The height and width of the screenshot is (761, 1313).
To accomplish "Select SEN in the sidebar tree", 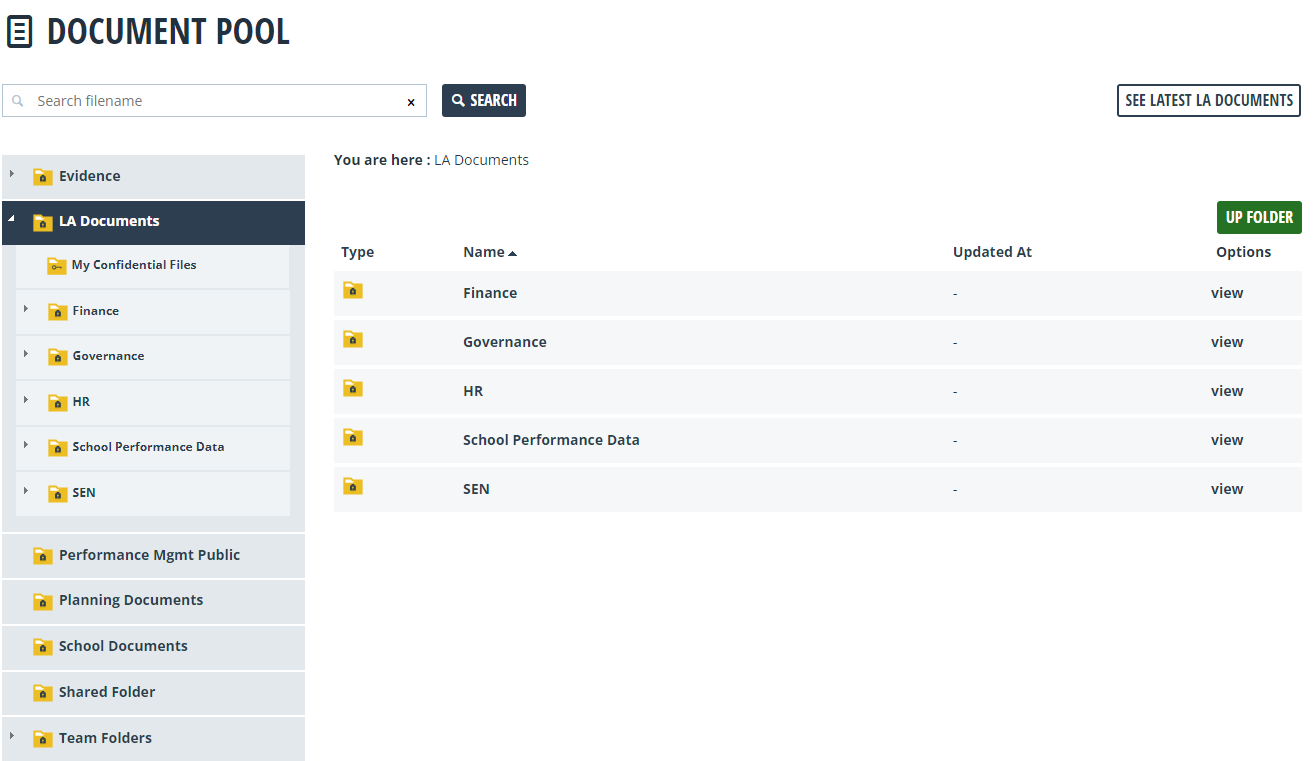I will (153, 494).
